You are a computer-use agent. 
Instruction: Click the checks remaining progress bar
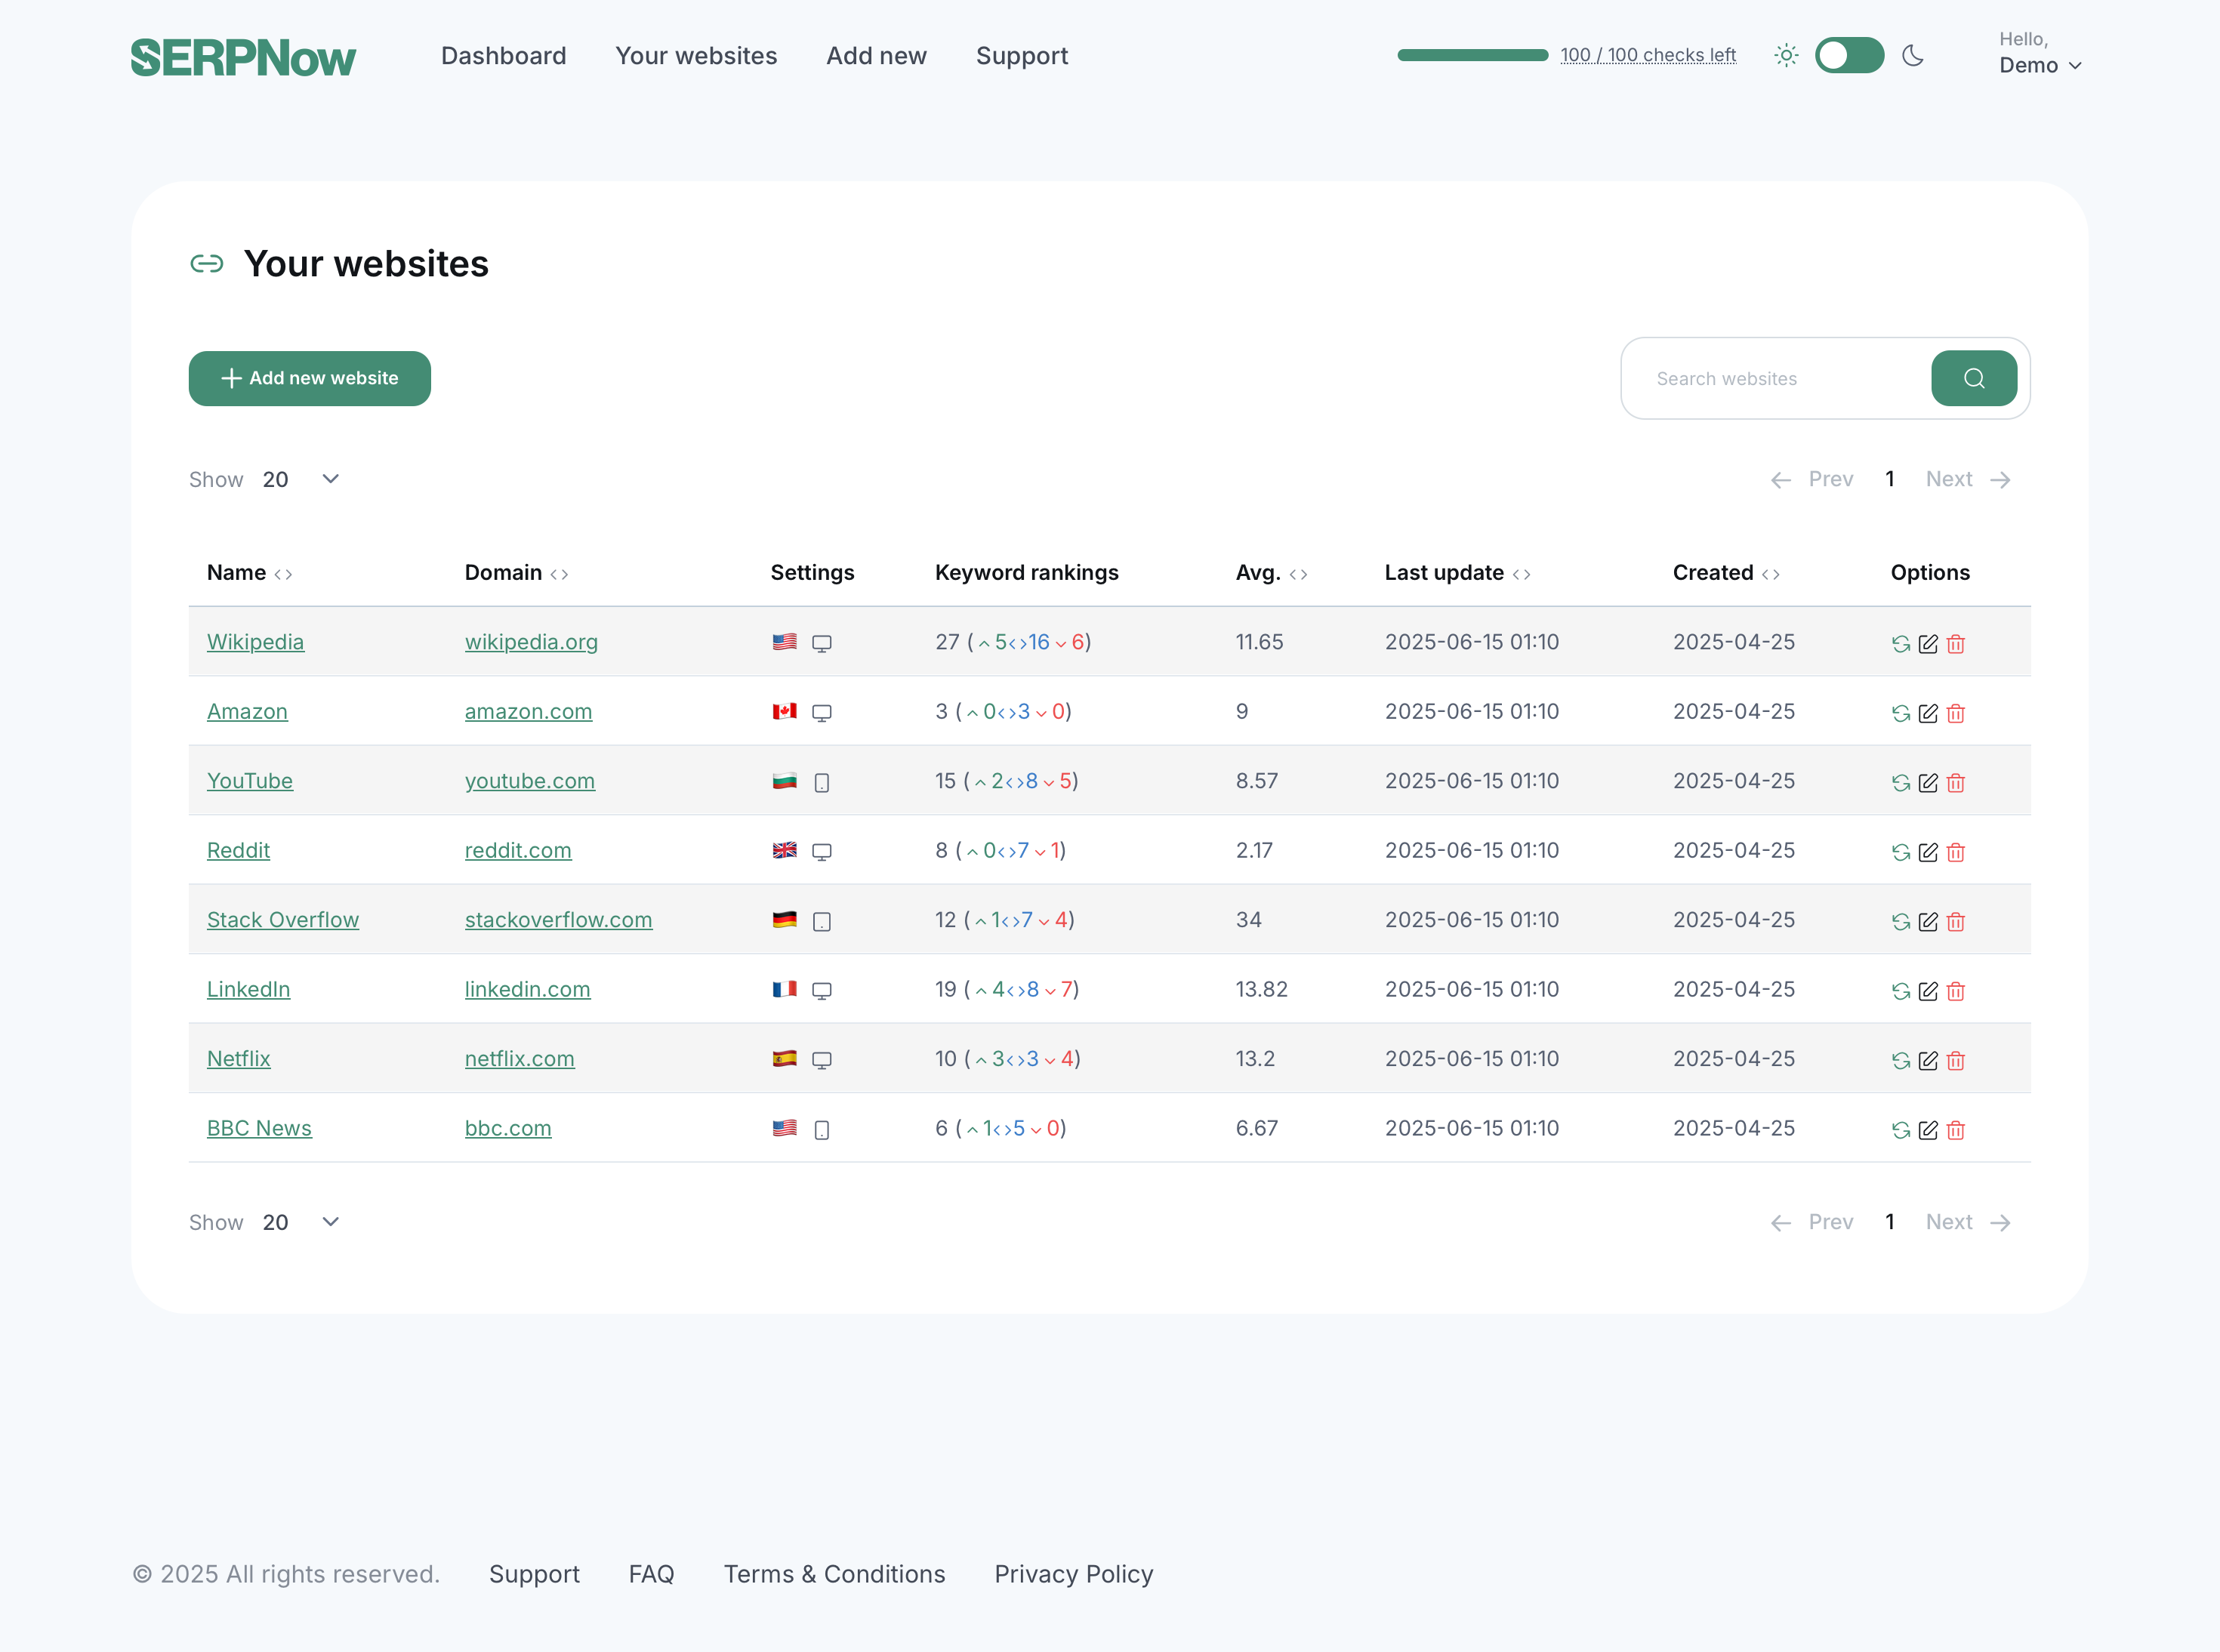pyautogui.click(x=1472, y=55)
